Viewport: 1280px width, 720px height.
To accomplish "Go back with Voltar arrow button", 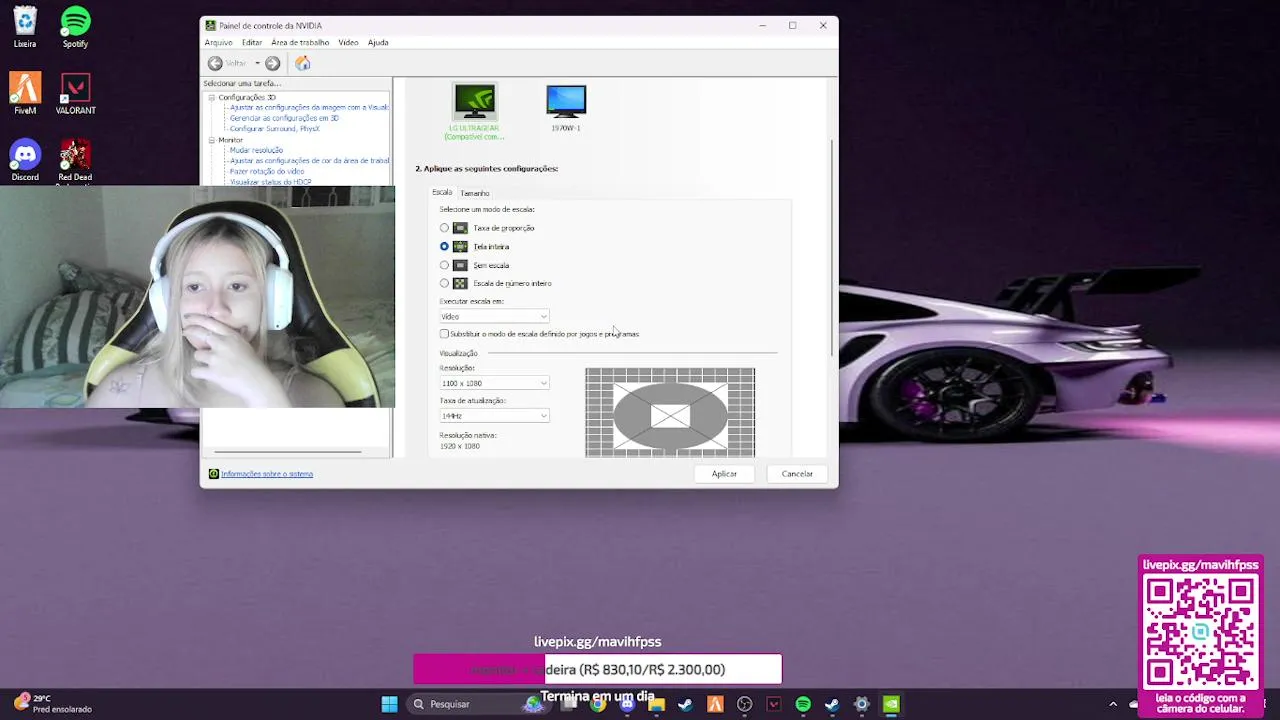I will [215, 63].
